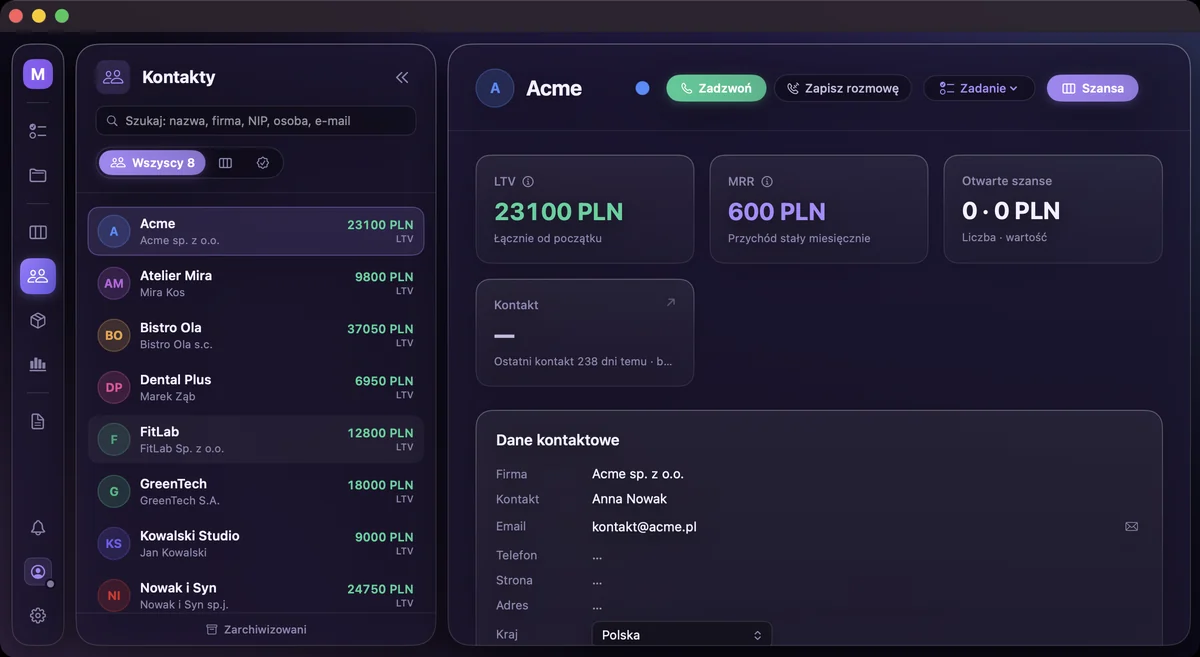1200x657 pixels.
Task: Select the Kowalski Studio contact row
Action: click(x=256, y=544)
